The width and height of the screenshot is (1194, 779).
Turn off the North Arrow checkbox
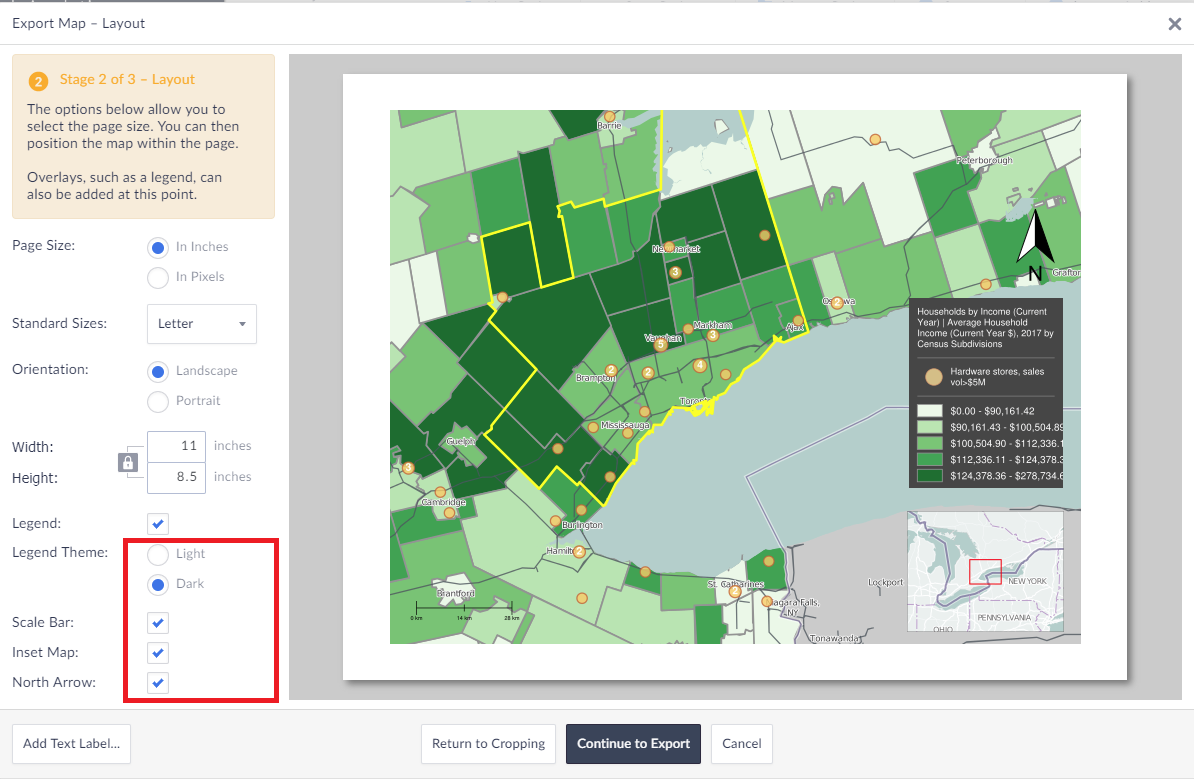158,683
